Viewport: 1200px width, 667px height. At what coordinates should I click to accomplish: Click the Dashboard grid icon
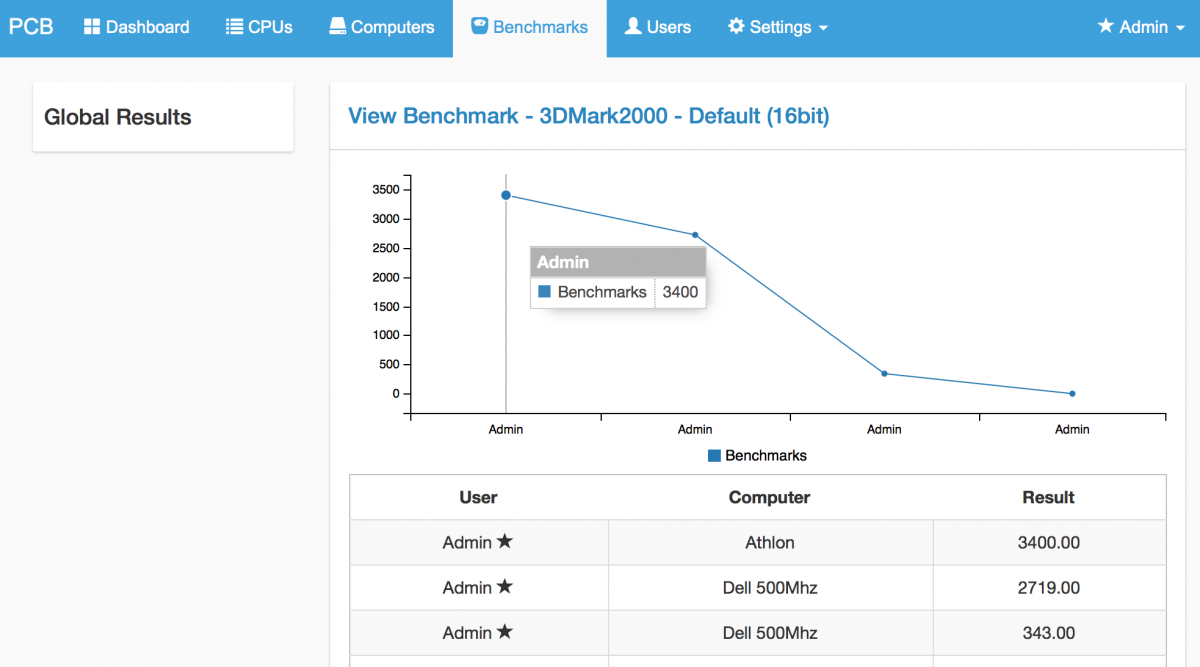(91, 27)
